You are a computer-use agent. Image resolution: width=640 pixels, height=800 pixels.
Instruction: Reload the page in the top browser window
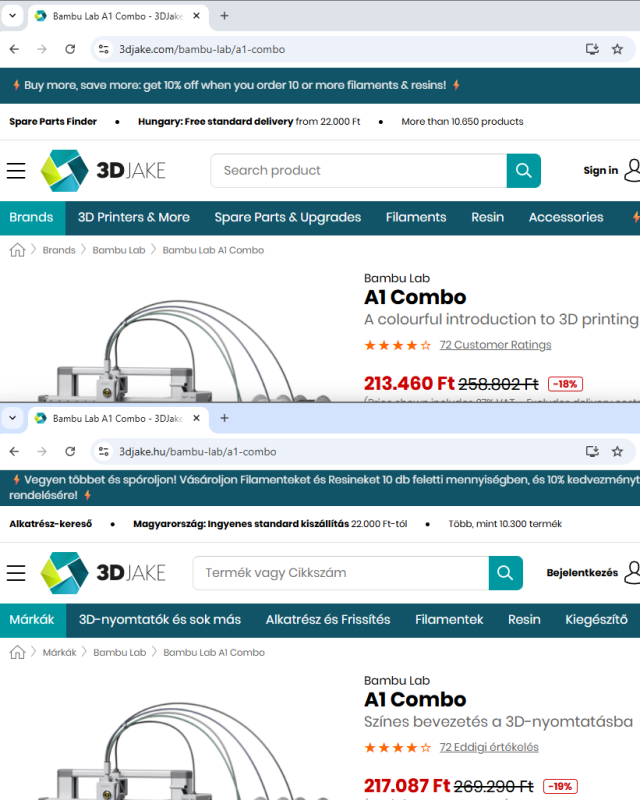(70, 49)
